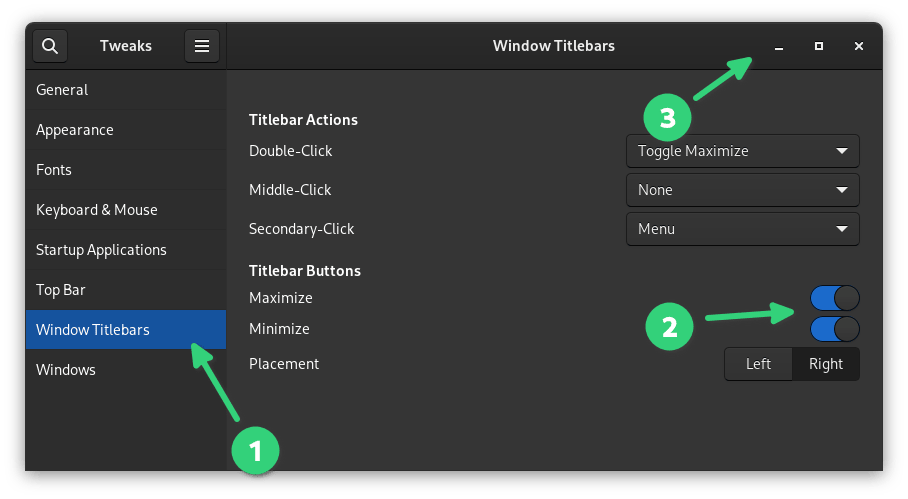Switch to Keyboard & Mouse settings
This screenshot has width=908, height=499.
(97, 210)
